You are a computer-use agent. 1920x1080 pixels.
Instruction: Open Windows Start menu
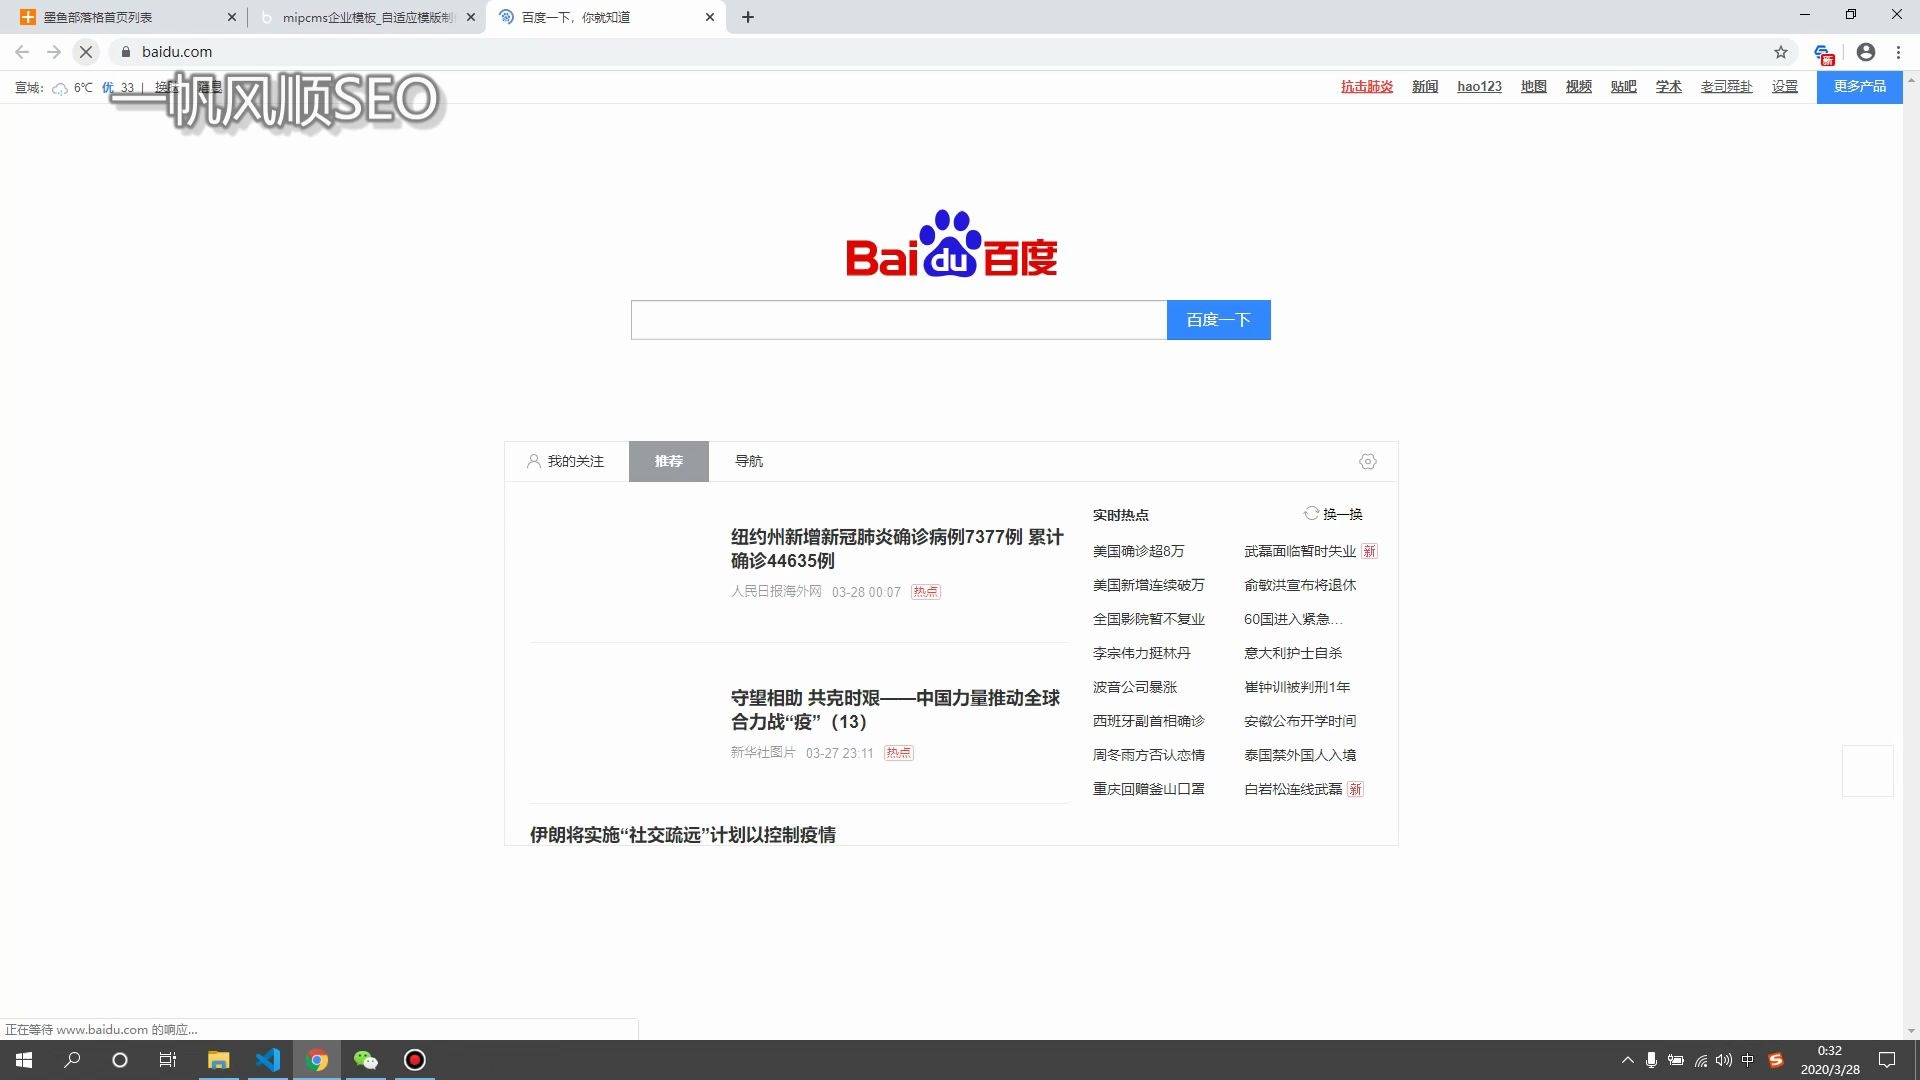coord(24,1060)
